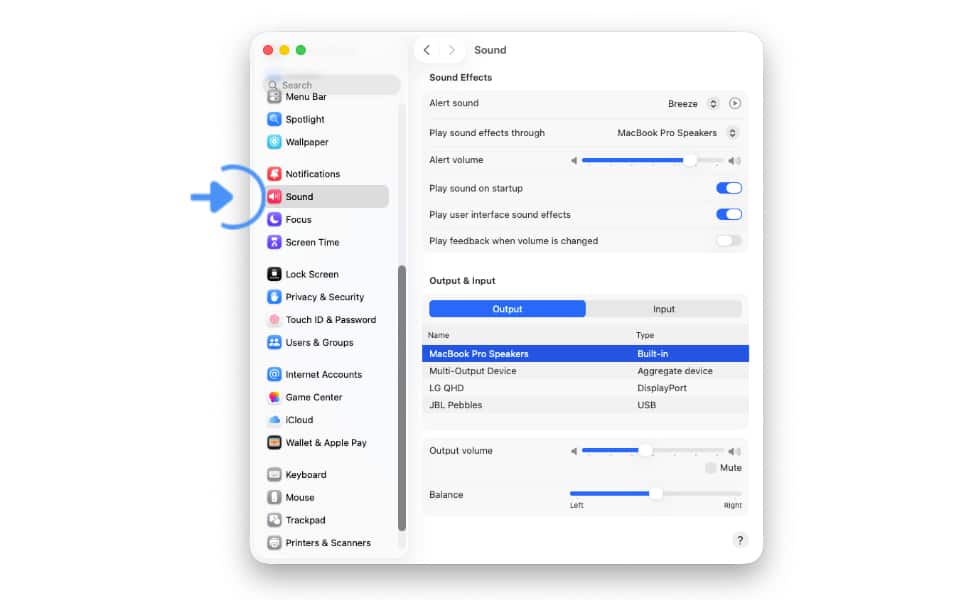Open the Lock Screen icon
The width and height of the screenshot is (963, 600).
pyautogui.click(x=274, y=274)
